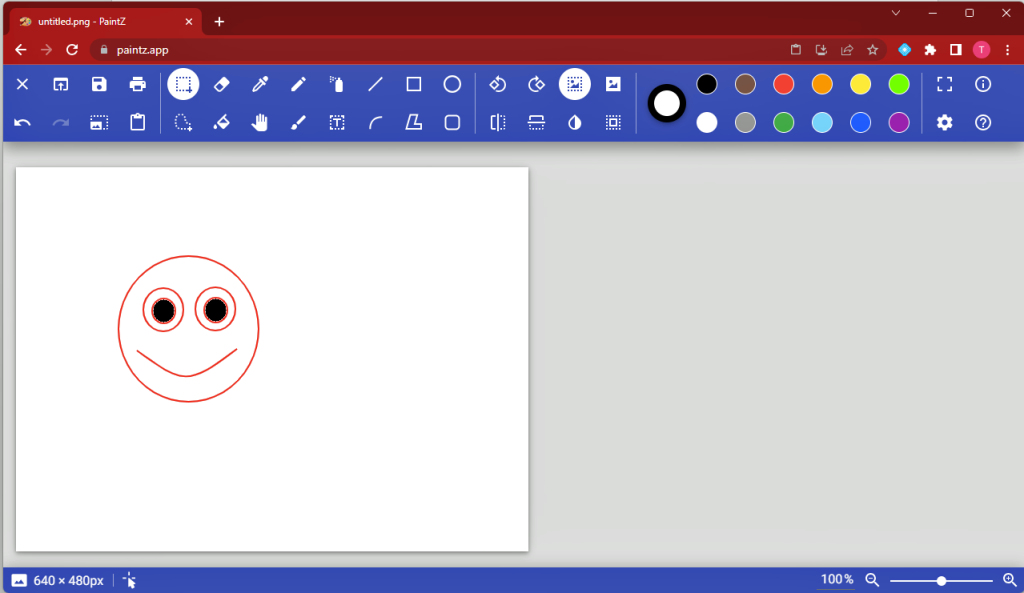
Task: Rotate the image clockwise
Action: coord(536,84)
